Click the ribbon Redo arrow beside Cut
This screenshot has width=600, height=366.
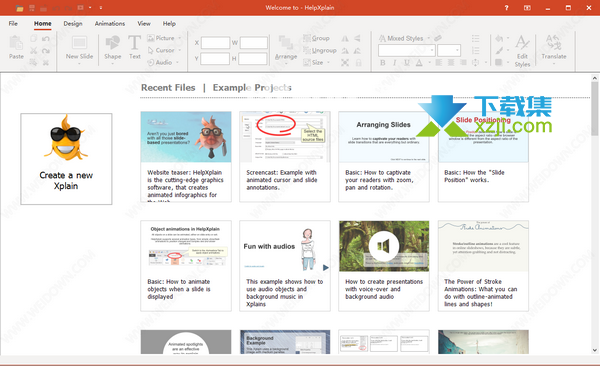pos(46,51)
